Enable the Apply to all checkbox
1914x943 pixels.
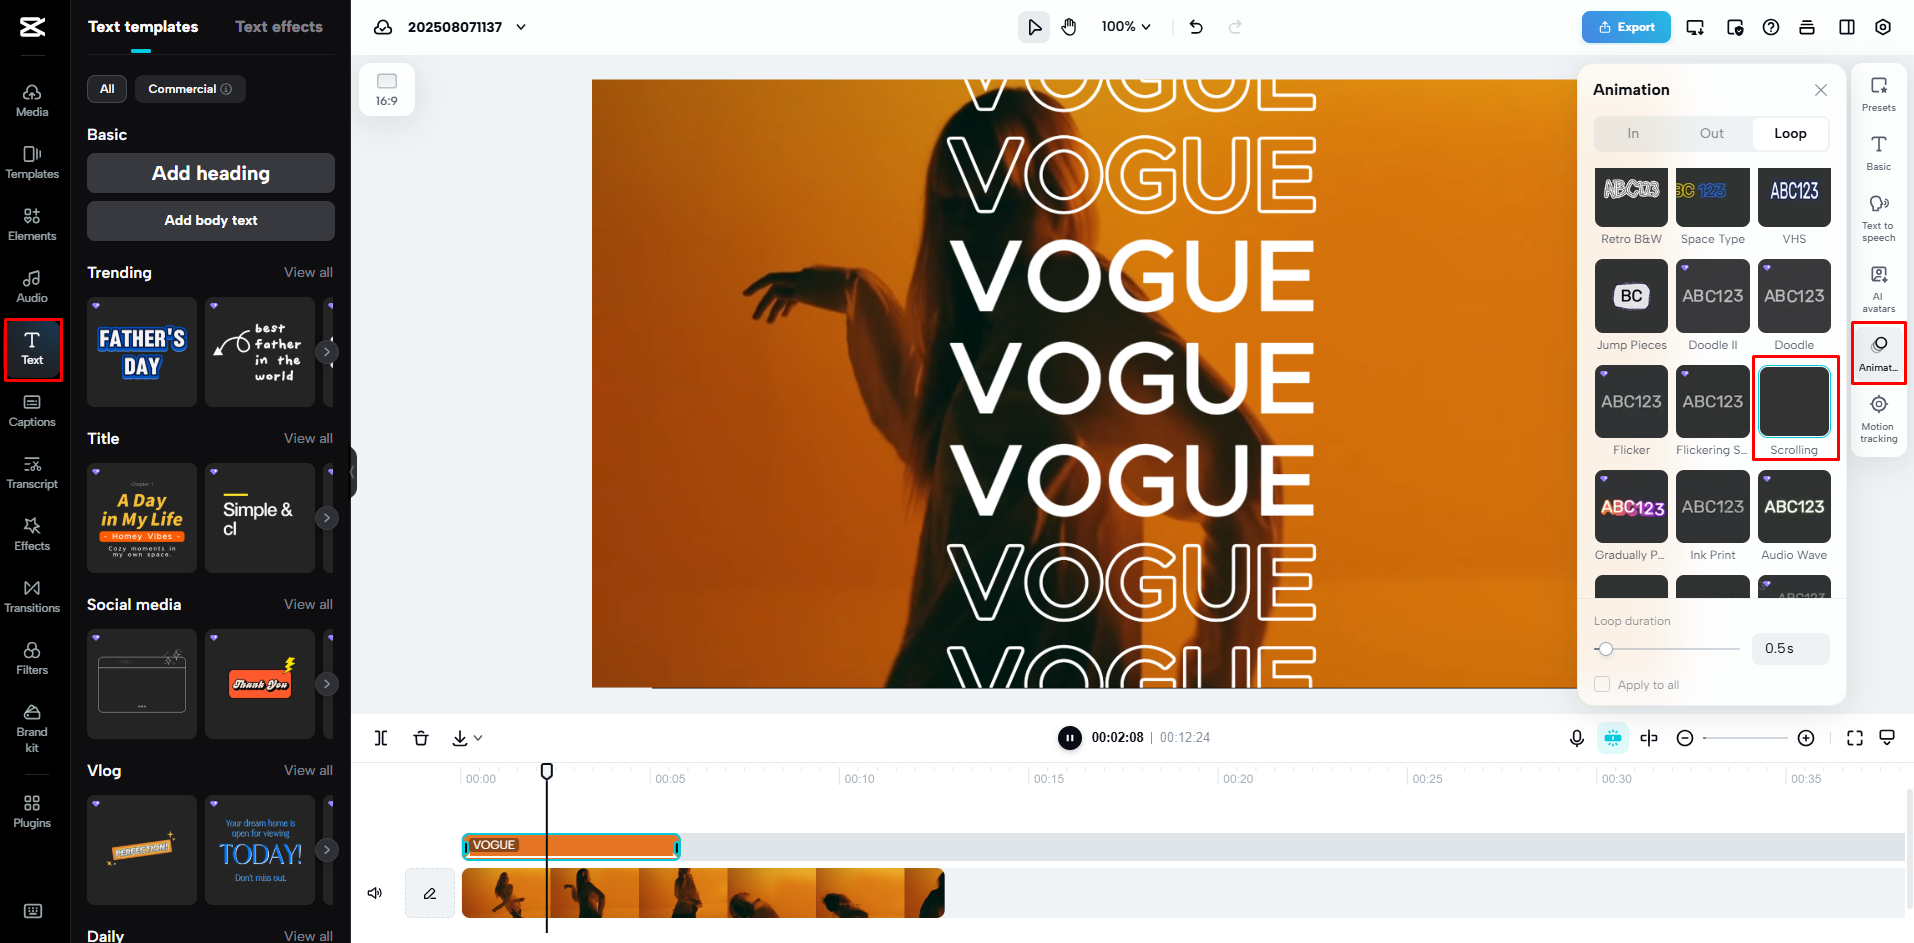[x=1601, y=684]
